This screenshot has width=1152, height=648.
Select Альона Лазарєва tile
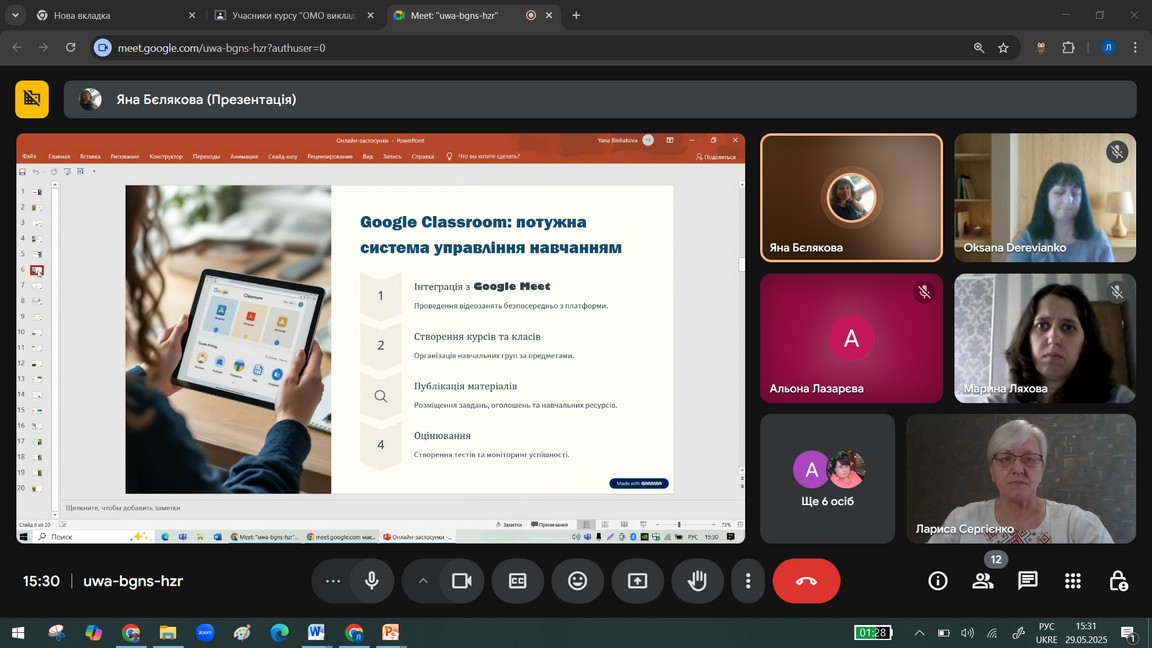point(852,338)
